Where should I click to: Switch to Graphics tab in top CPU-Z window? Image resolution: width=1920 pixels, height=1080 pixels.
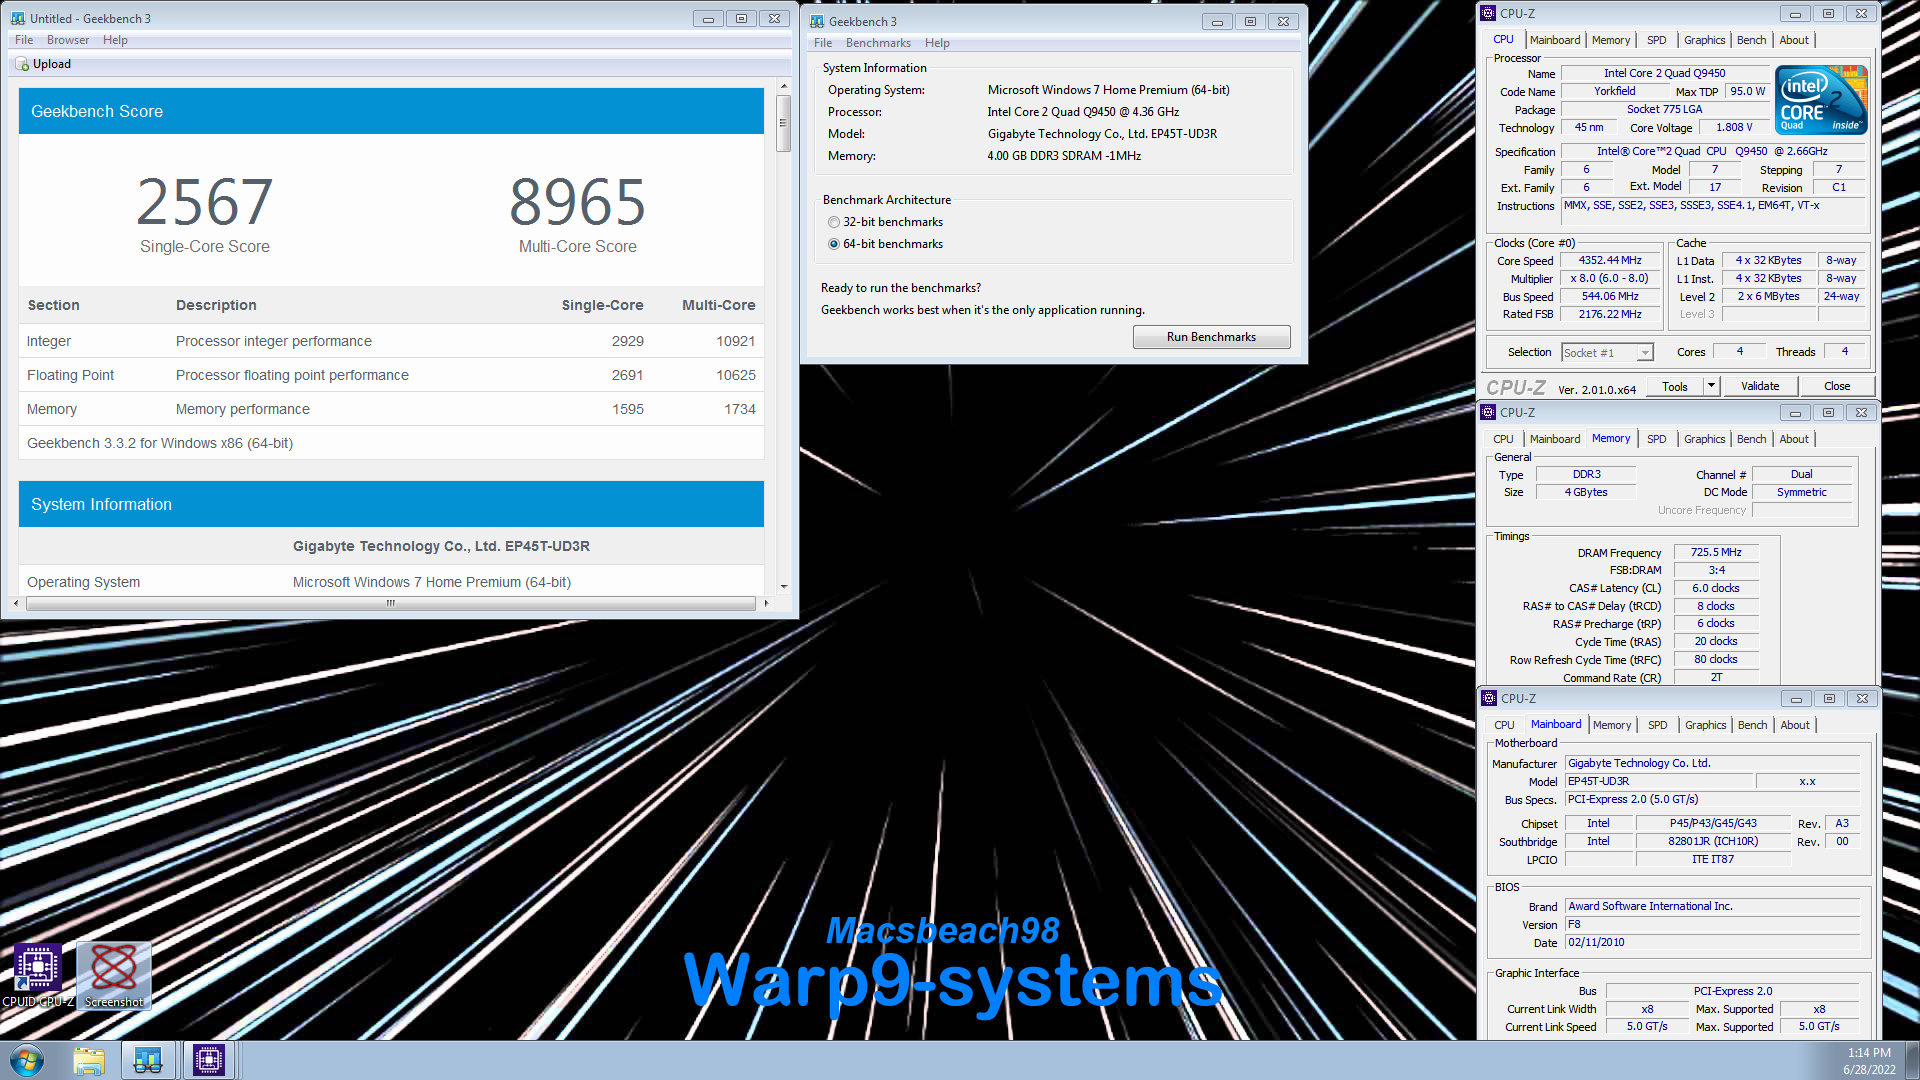tap(1705, 40)
